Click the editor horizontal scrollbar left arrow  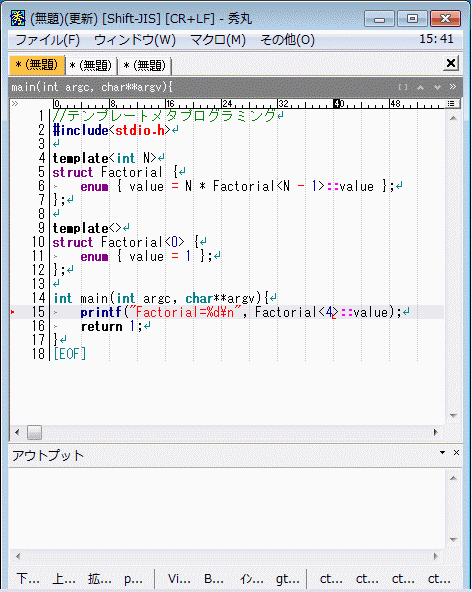point(17,432)
